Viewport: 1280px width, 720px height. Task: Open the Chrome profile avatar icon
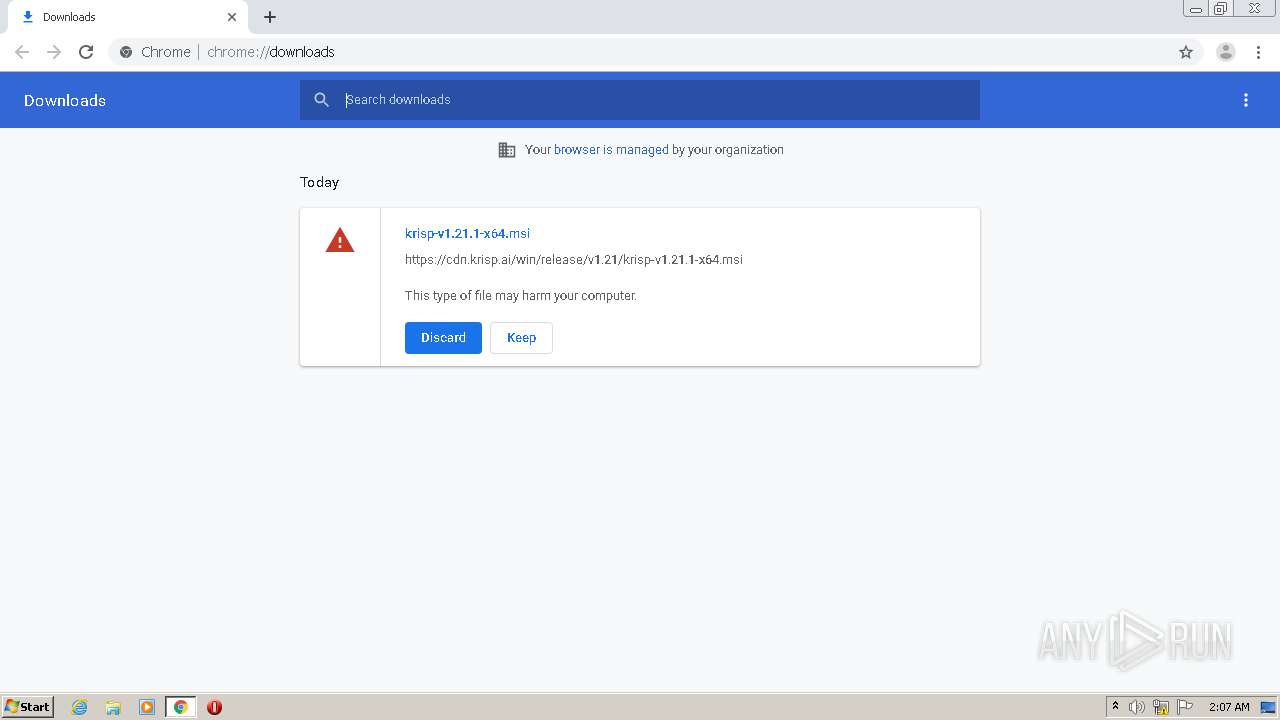1226,52
